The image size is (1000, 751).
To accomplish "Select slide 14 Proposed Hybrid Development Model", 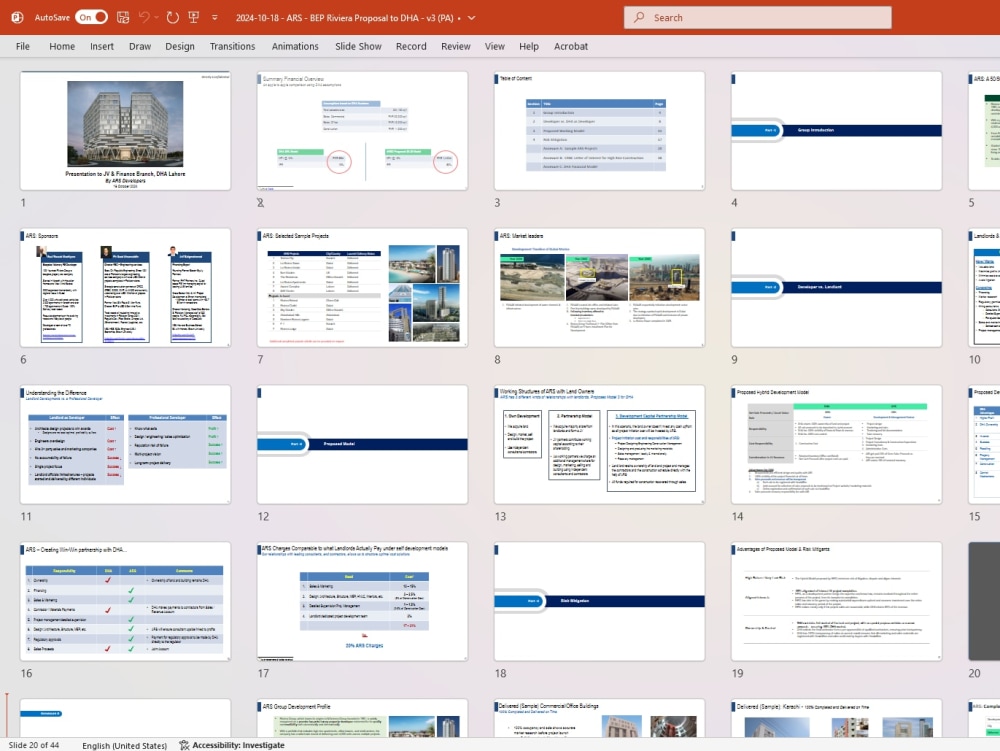I will tap(836, 444).
